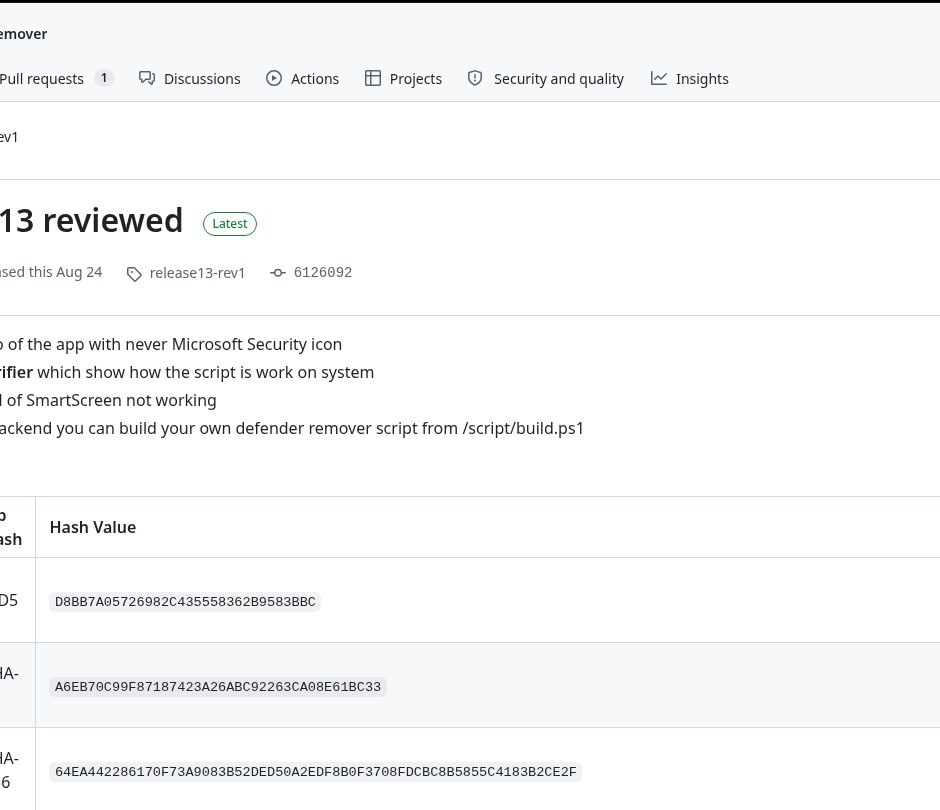The width and height of the screenshot is (940, 810).
Task: Click the line mentioning Microsoft Security icon
Action: 171,344
